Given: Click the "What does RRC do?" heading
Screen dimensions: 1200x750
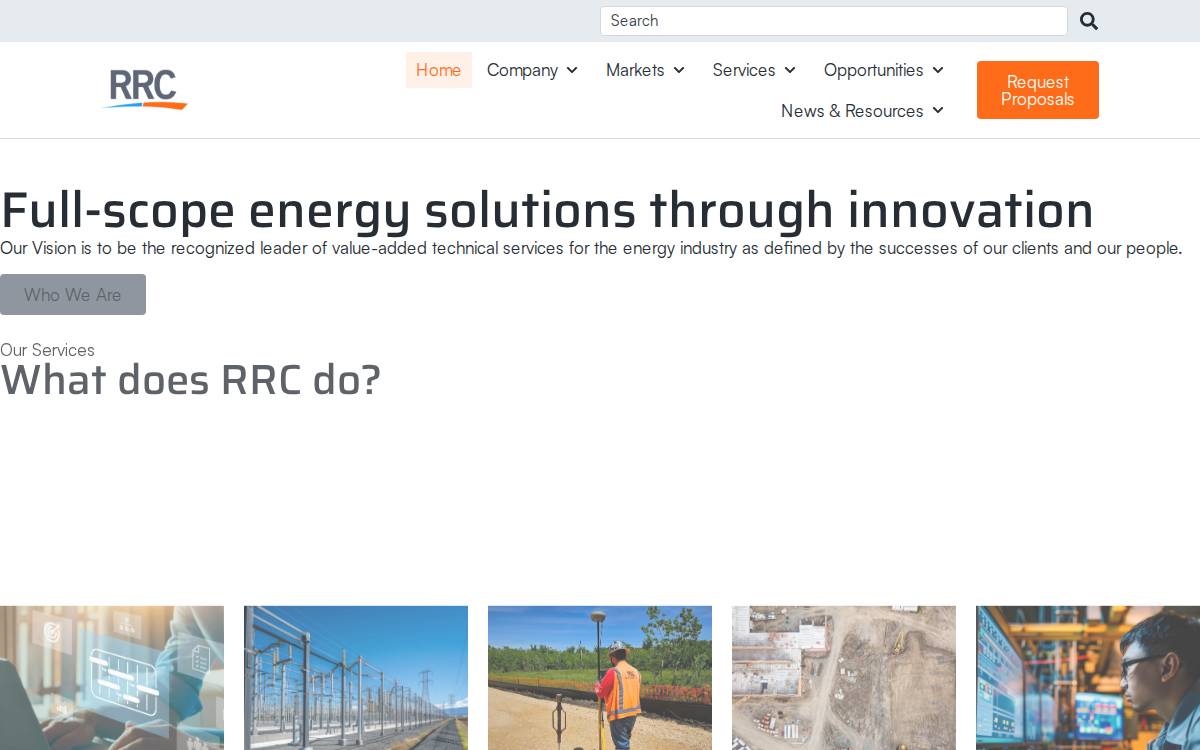Looking at the screenshot, I should point(191,380).
